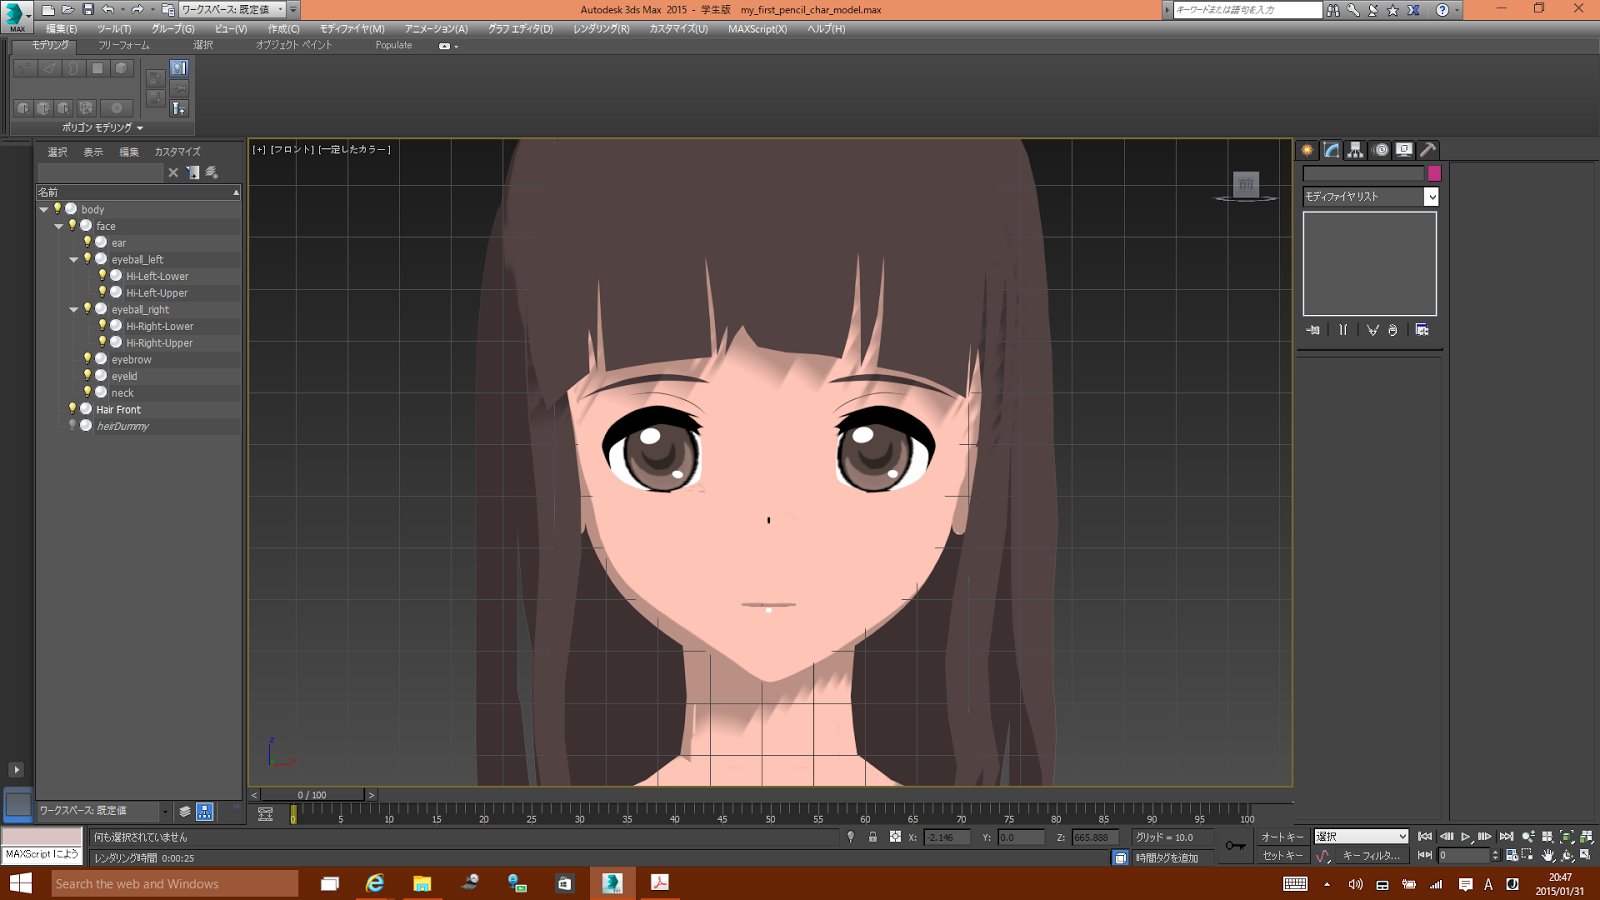
Task: Collapse the eyeball_right tree node
Action: (x=74, y=310)
